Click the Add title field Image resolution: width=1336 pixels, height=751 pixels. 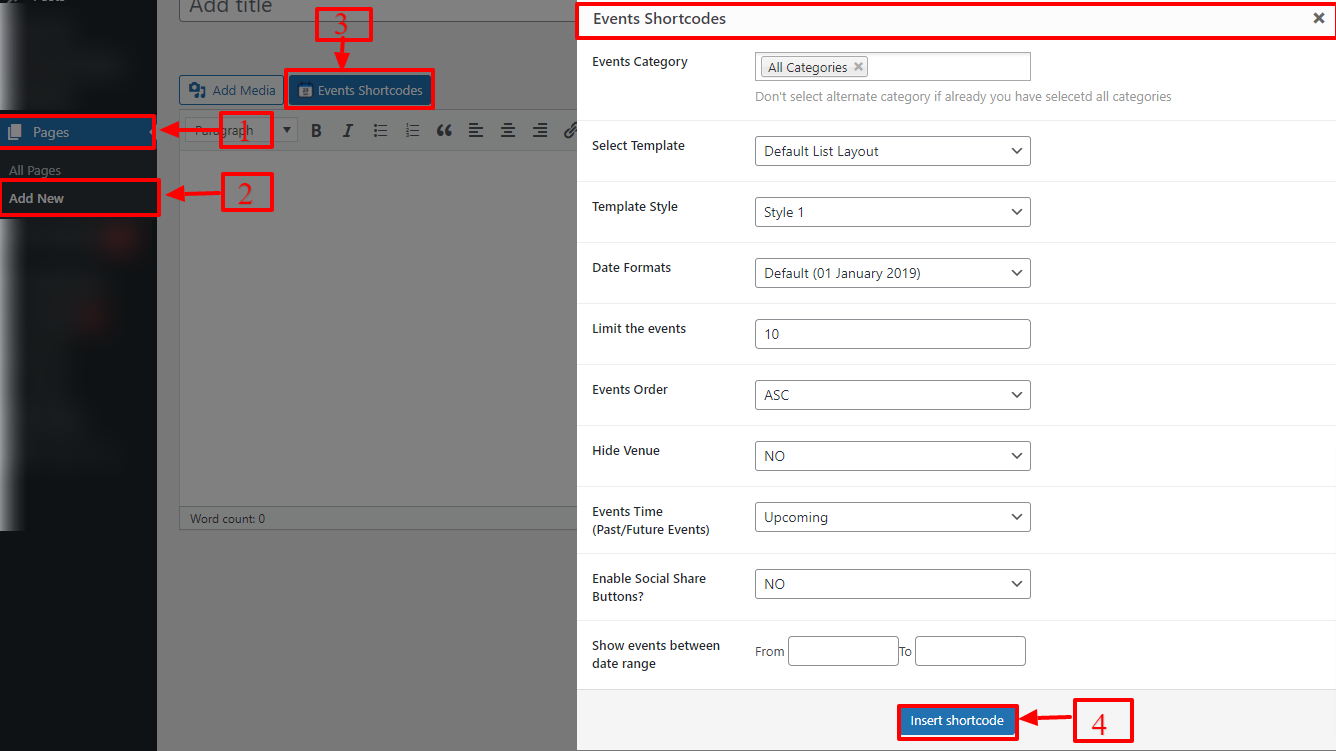tap(378, 8)
